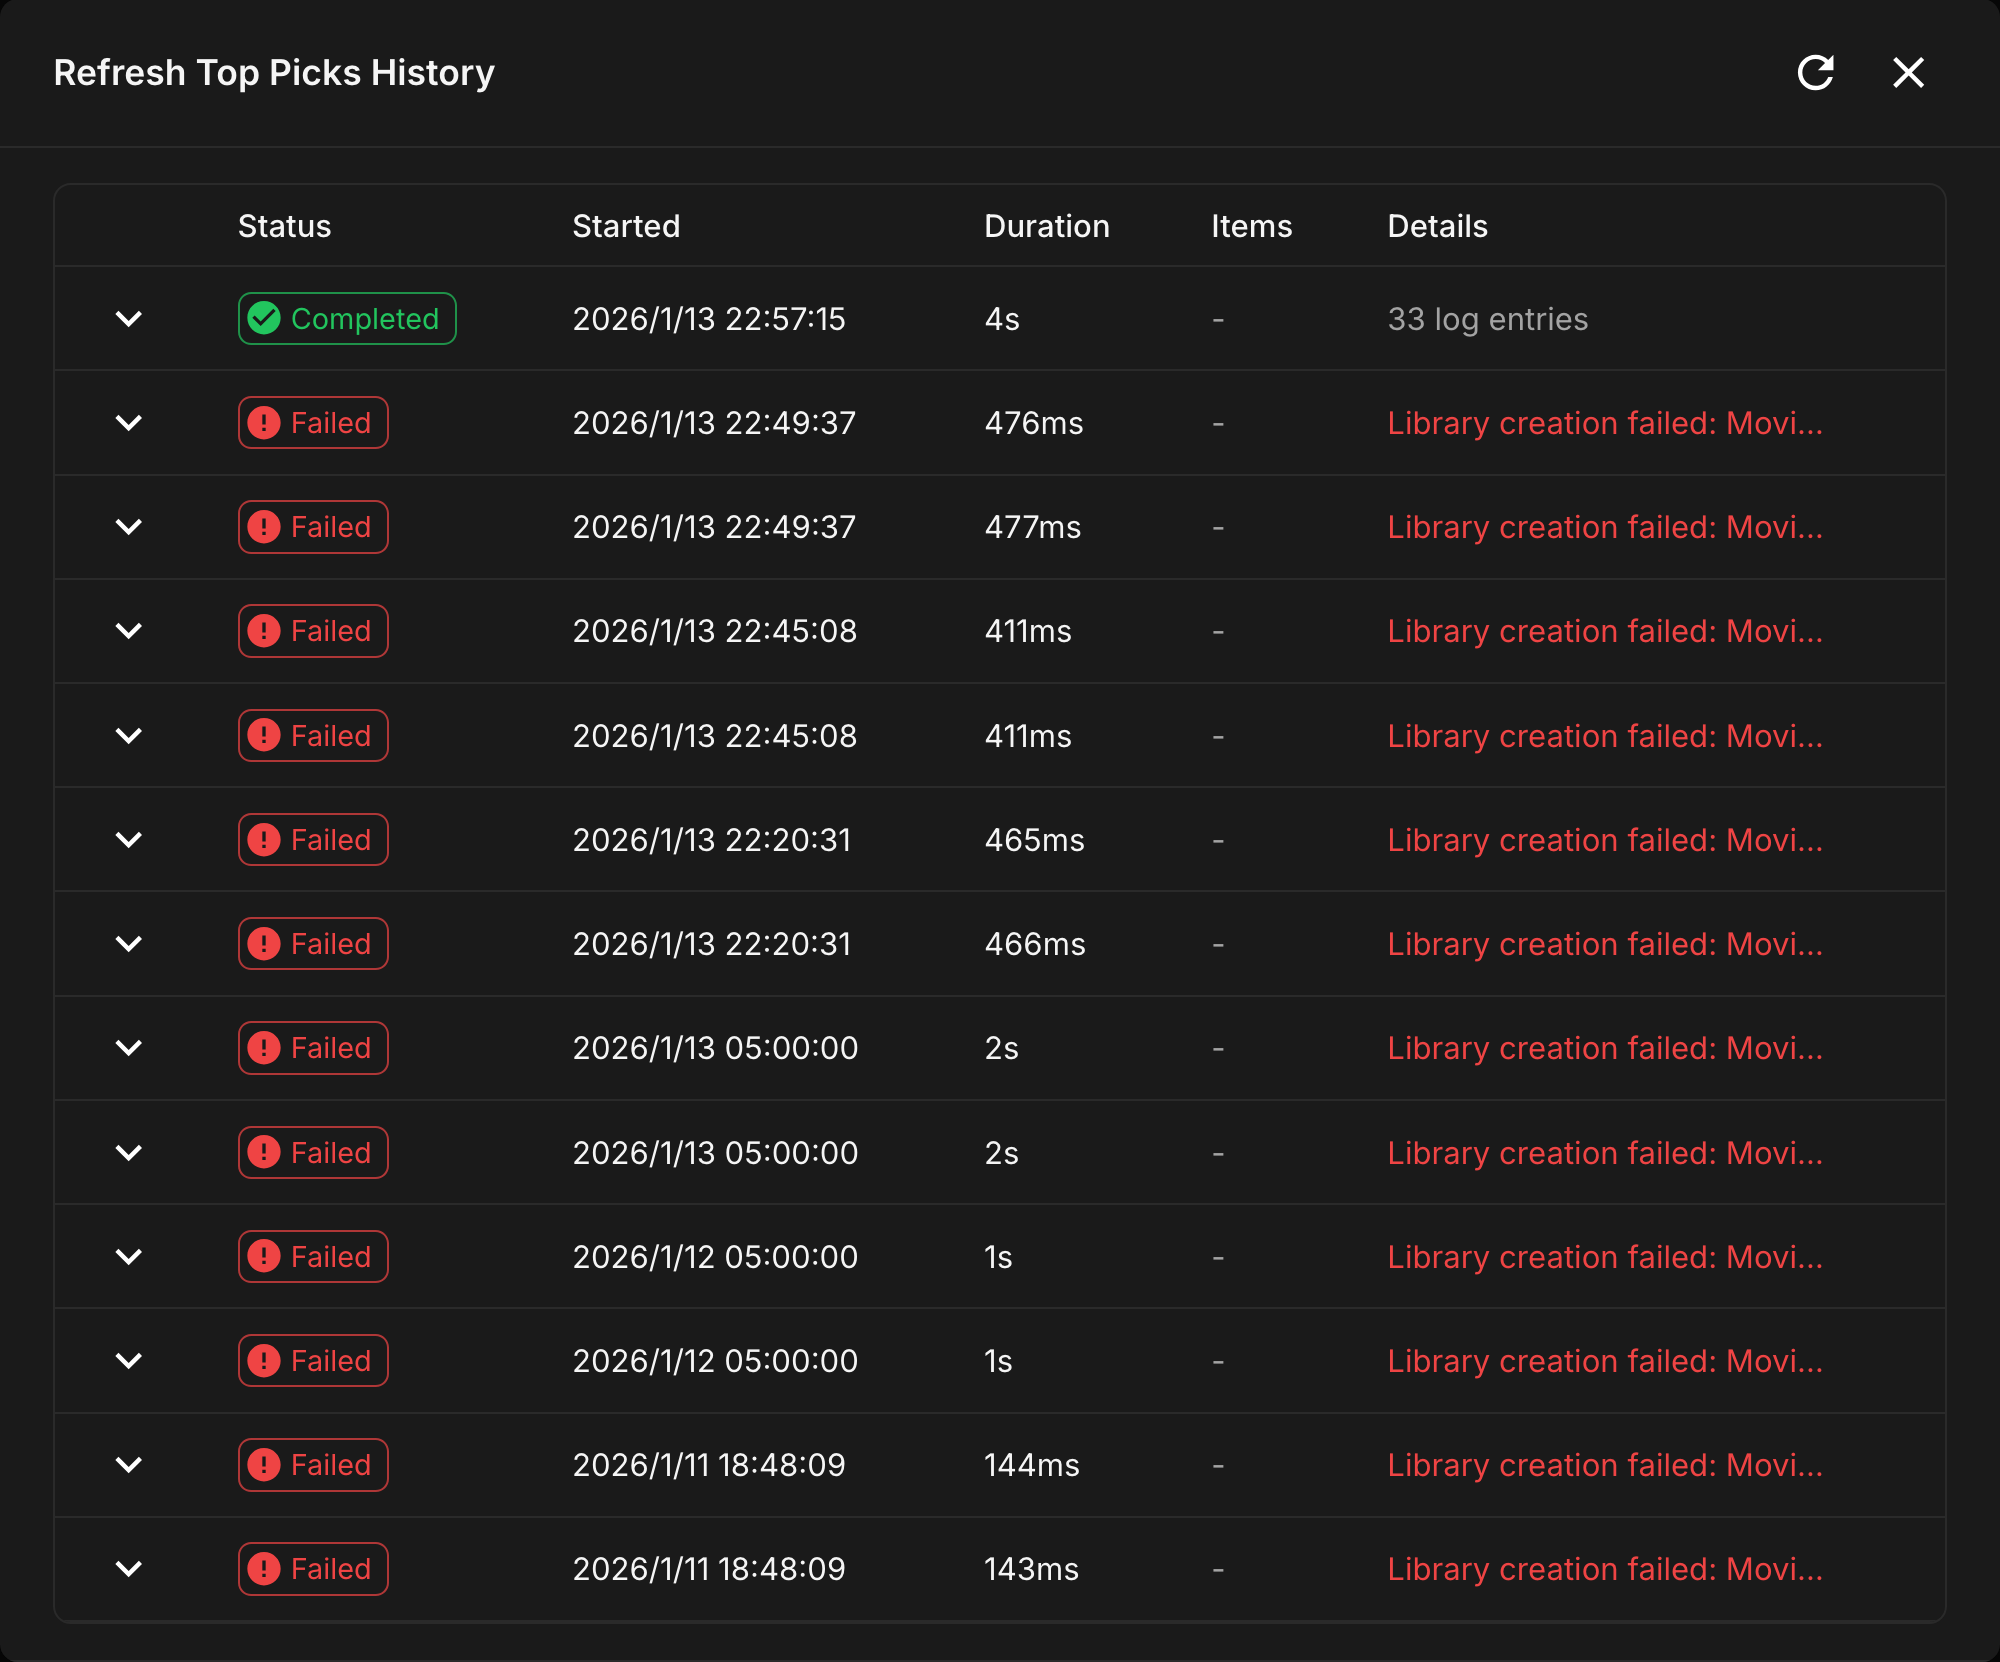Image resolution: width=2000 pixels, height=1662 pixels.
Task: Click the Started column header
Action: coord(626,226)
